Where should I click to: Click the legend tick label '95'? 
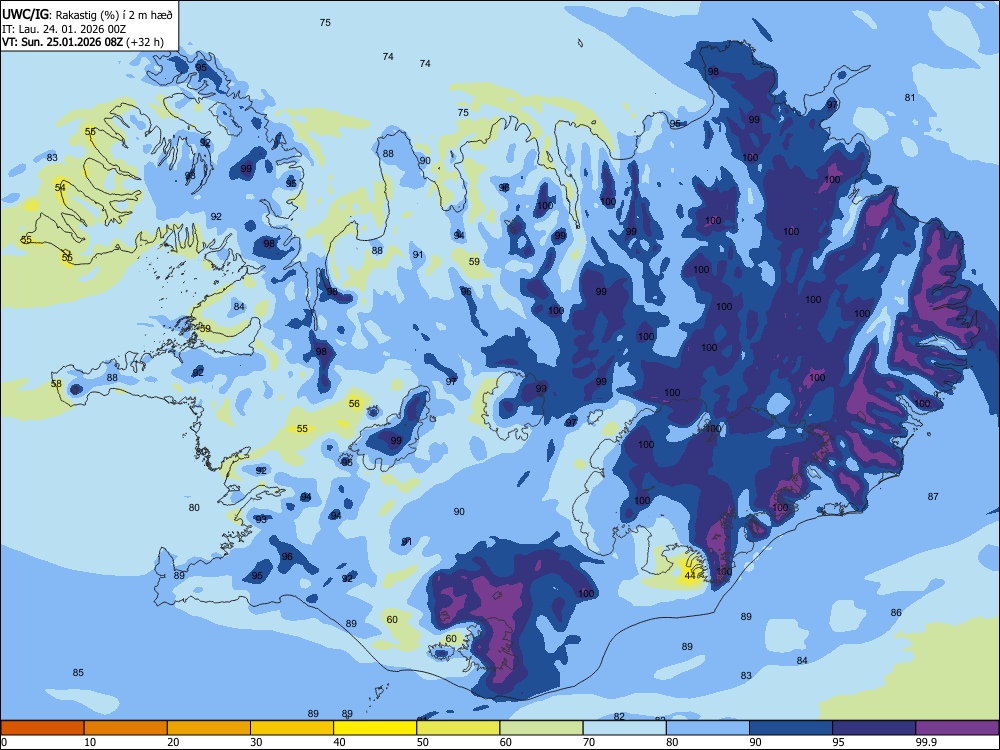click(x=838, y=742)
